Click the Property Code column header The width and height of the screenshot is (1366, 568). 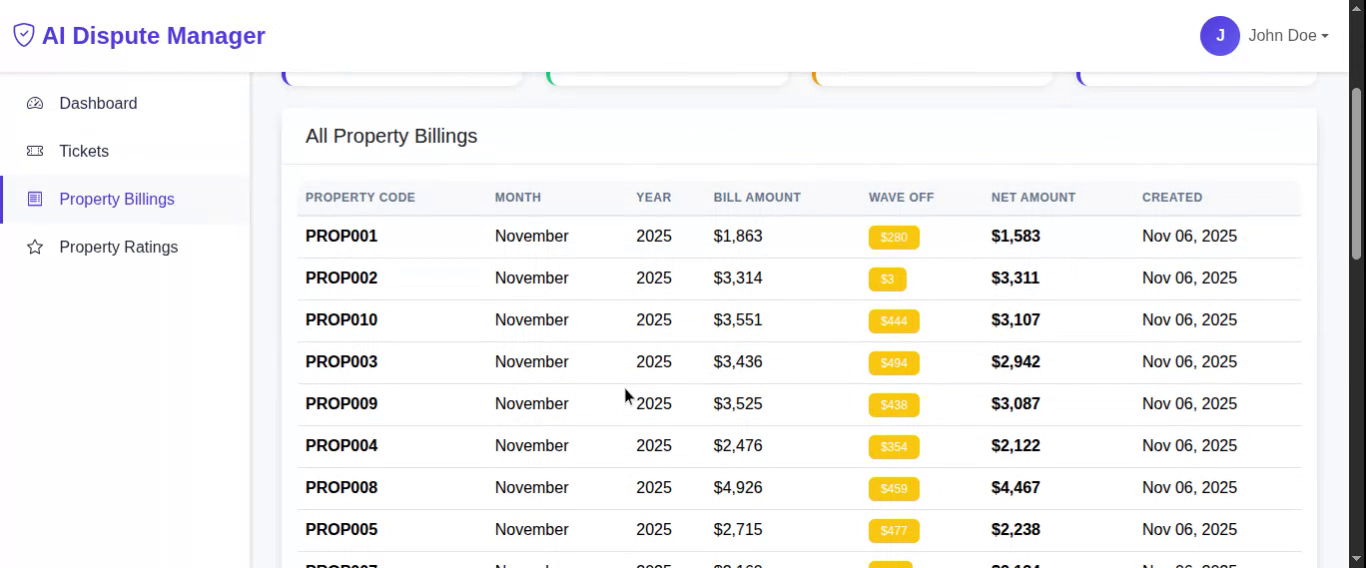[360, 197]
